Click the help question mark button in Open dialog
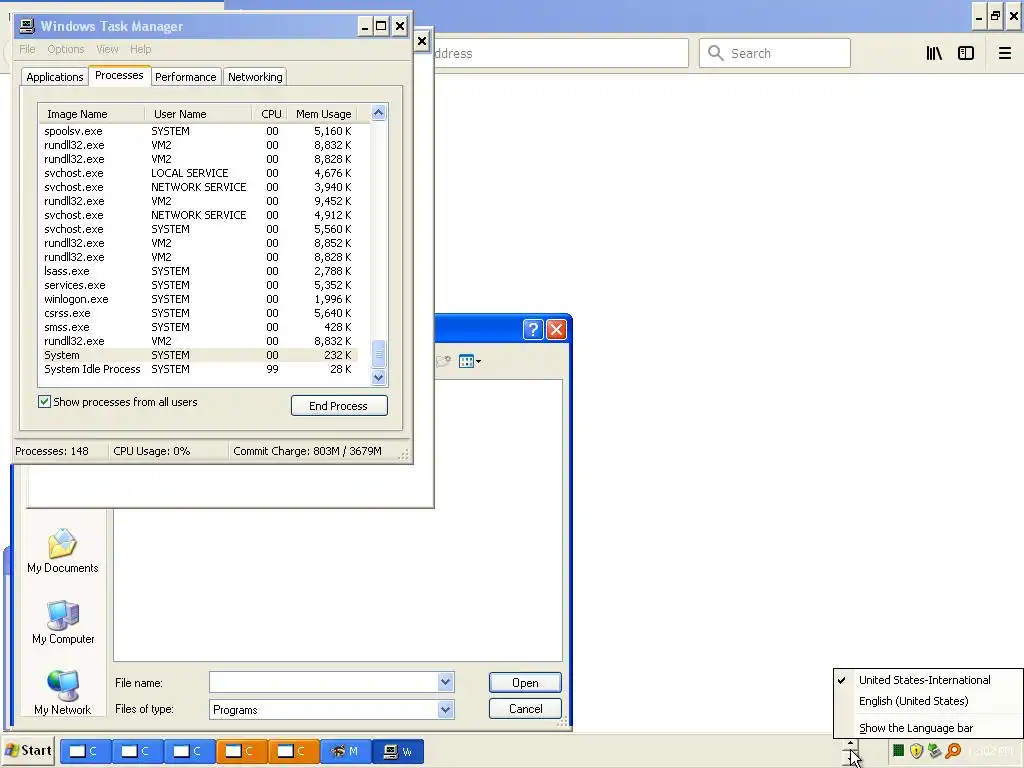1024x768 pixels. [533, 329]
